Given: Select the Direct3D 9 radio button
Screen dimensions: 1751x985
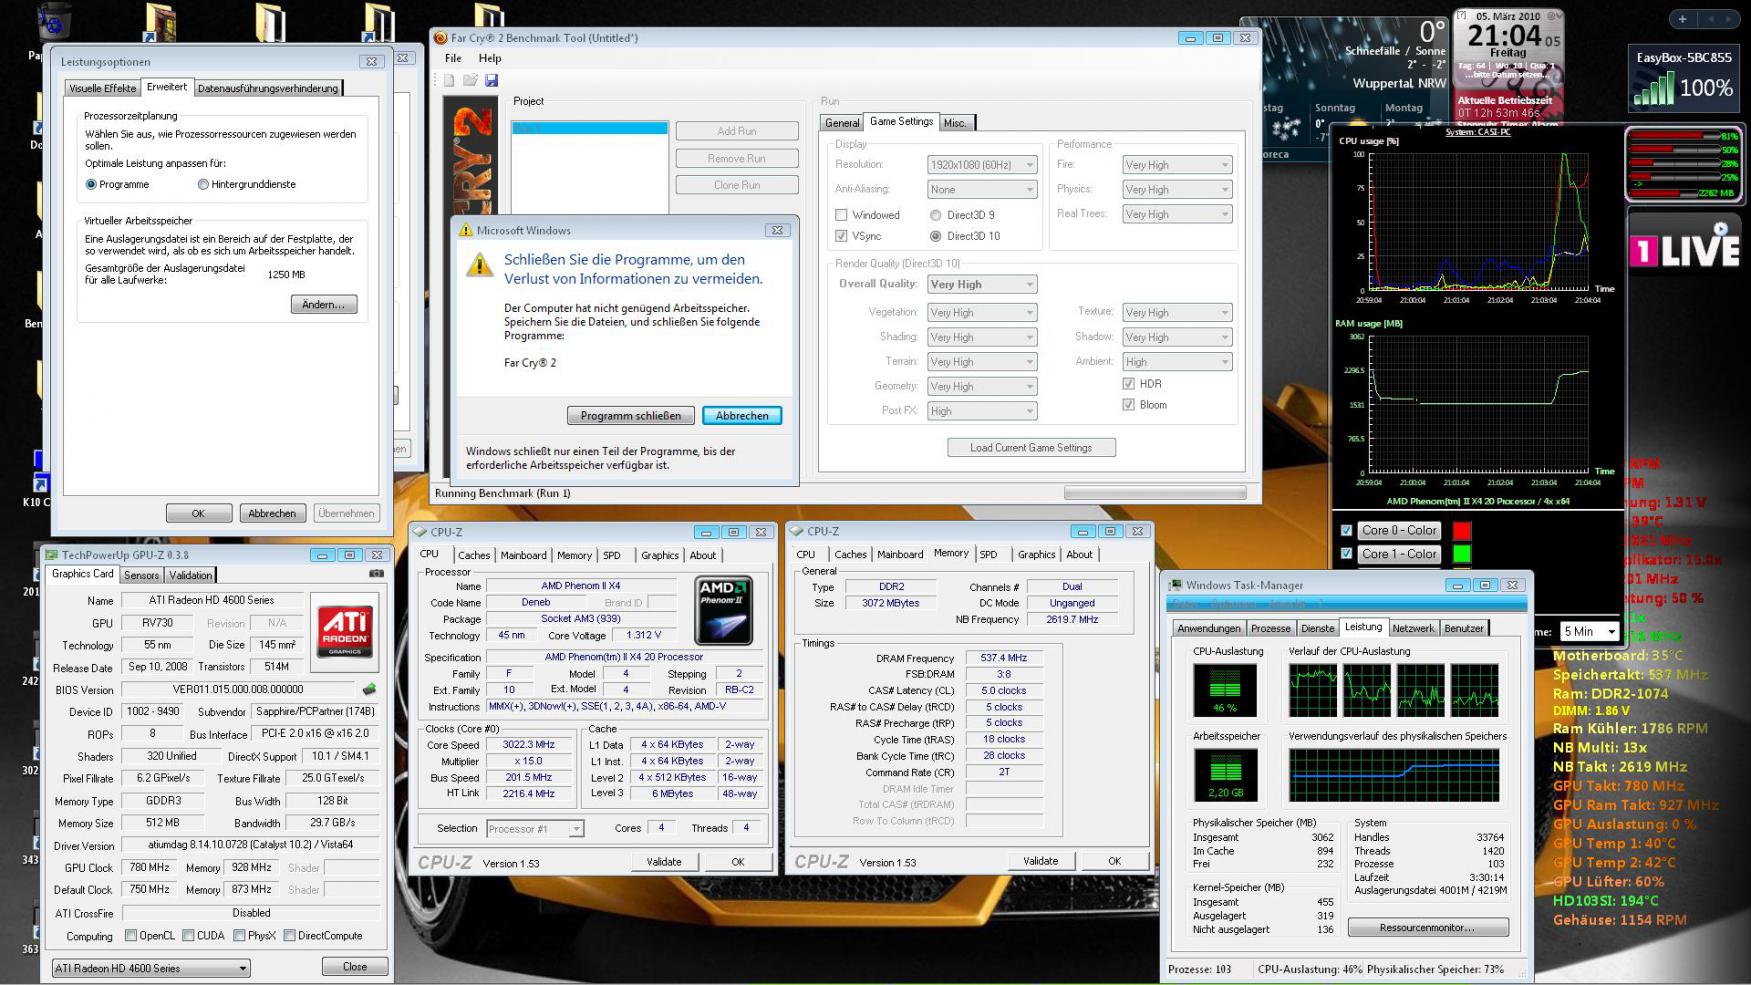Looking at the screenshot, I should 936,215.
